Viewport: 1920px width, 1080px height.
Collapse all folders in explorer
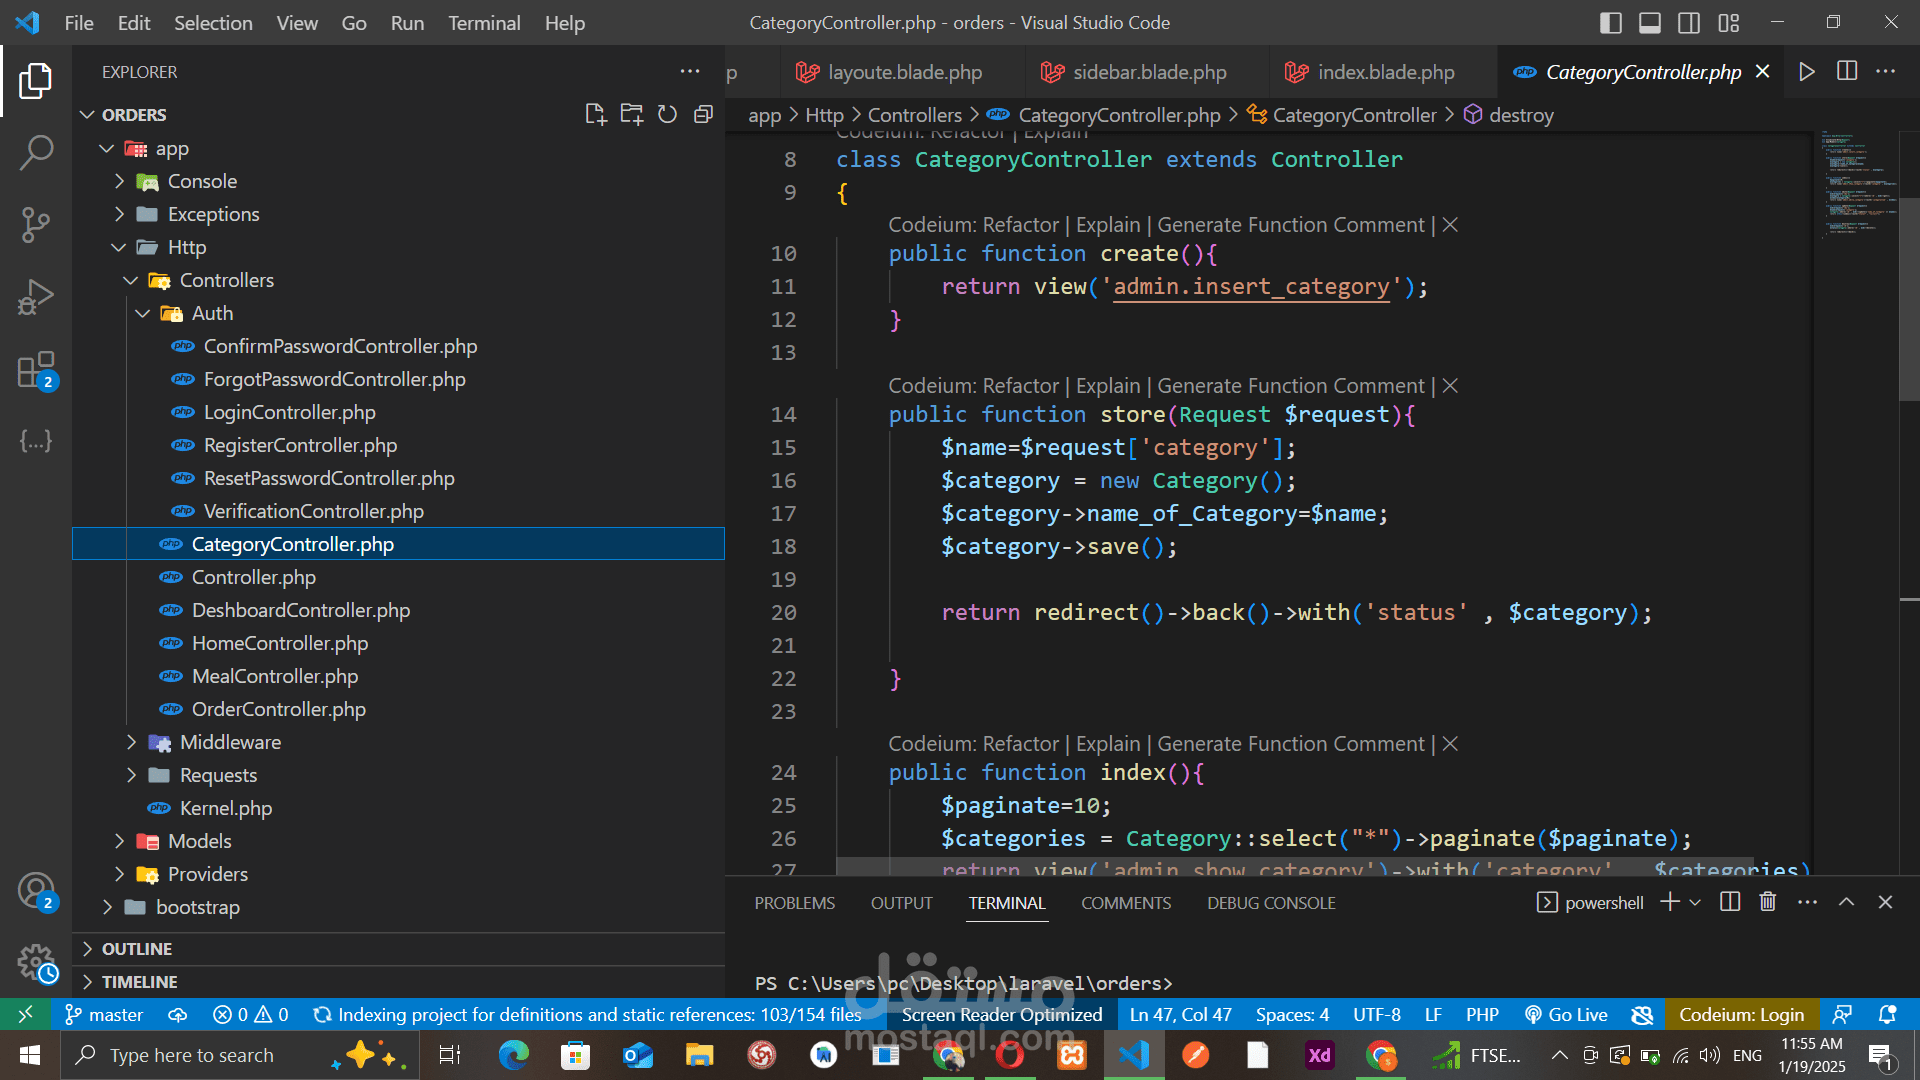[703, 115]
